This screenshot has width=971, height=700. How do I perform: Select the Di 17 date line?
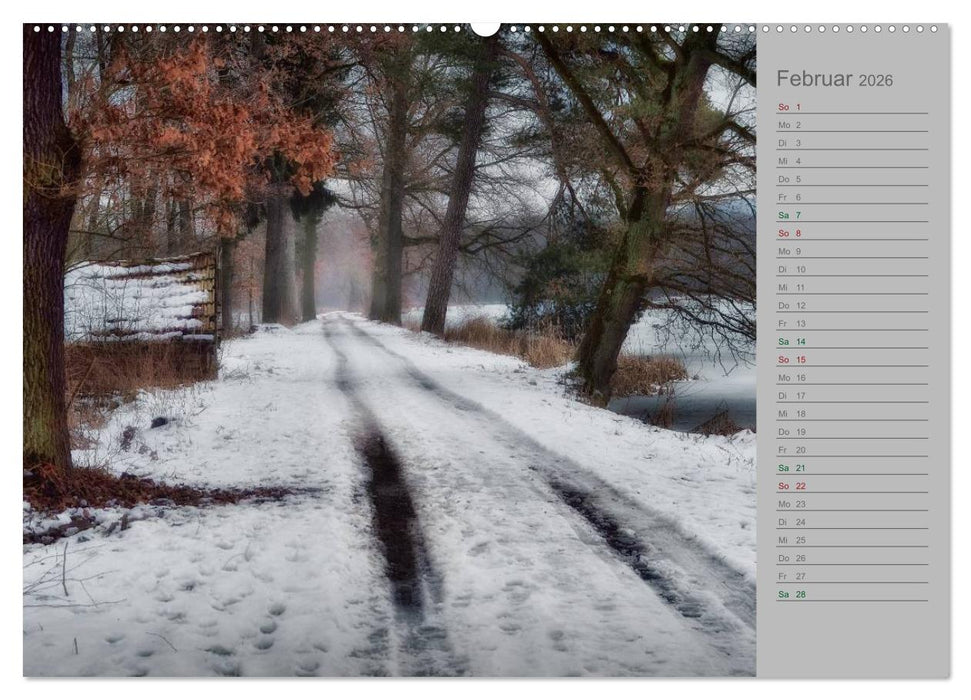(791, 395)
